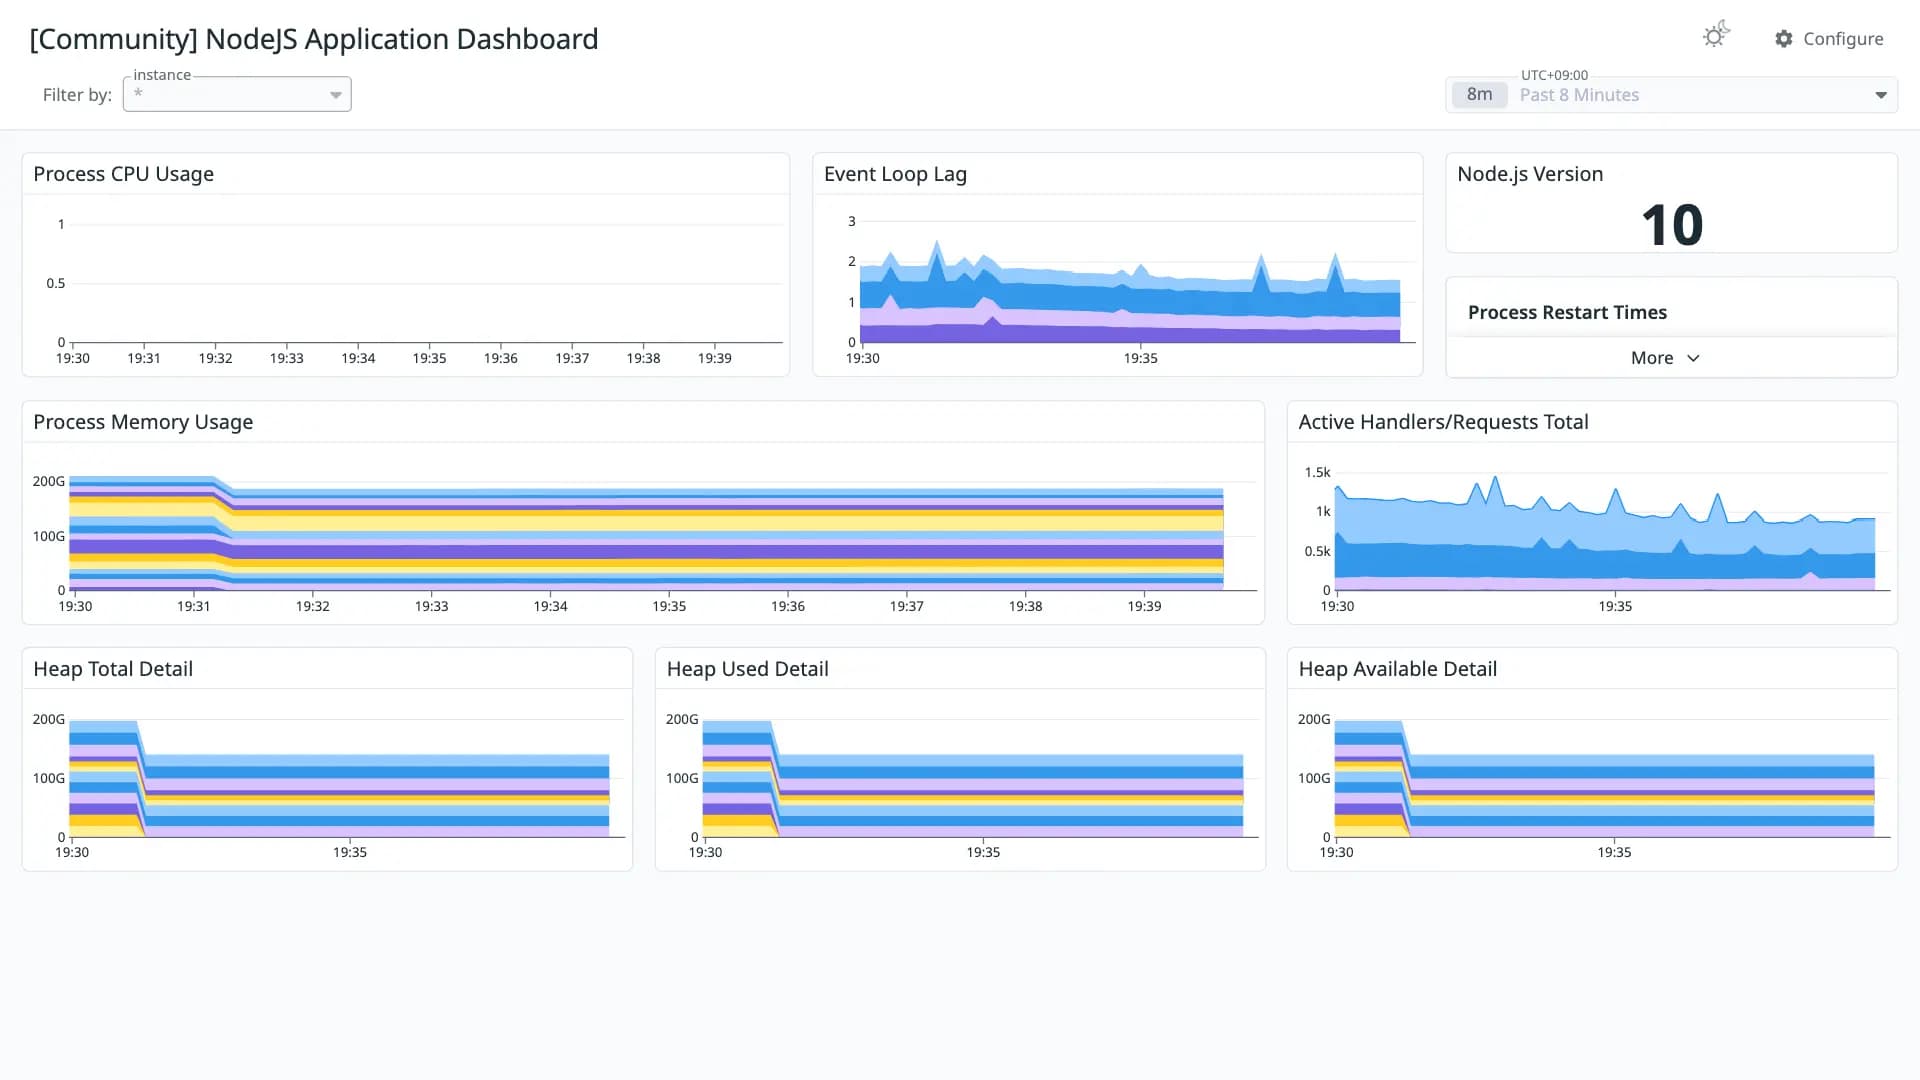1920x1080 pixels.
Task: Select the Node.js Version panel title
Action: [1530, 174]
